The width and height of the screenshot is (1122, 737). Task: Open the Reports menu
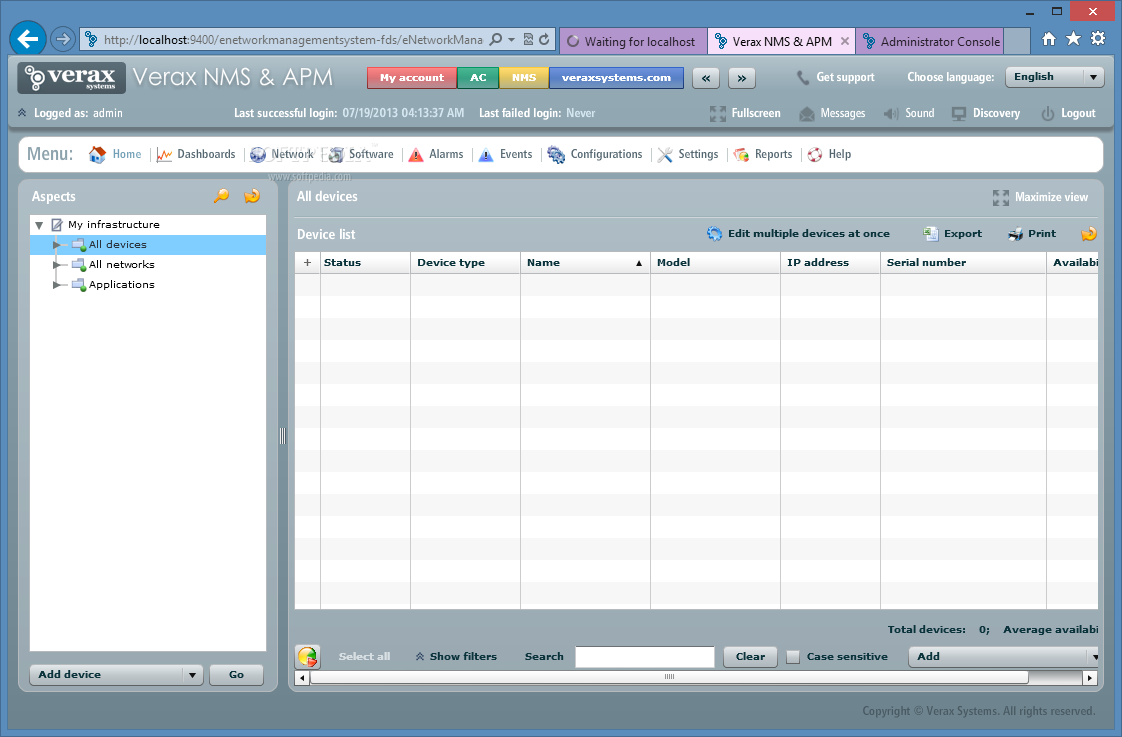763,154
